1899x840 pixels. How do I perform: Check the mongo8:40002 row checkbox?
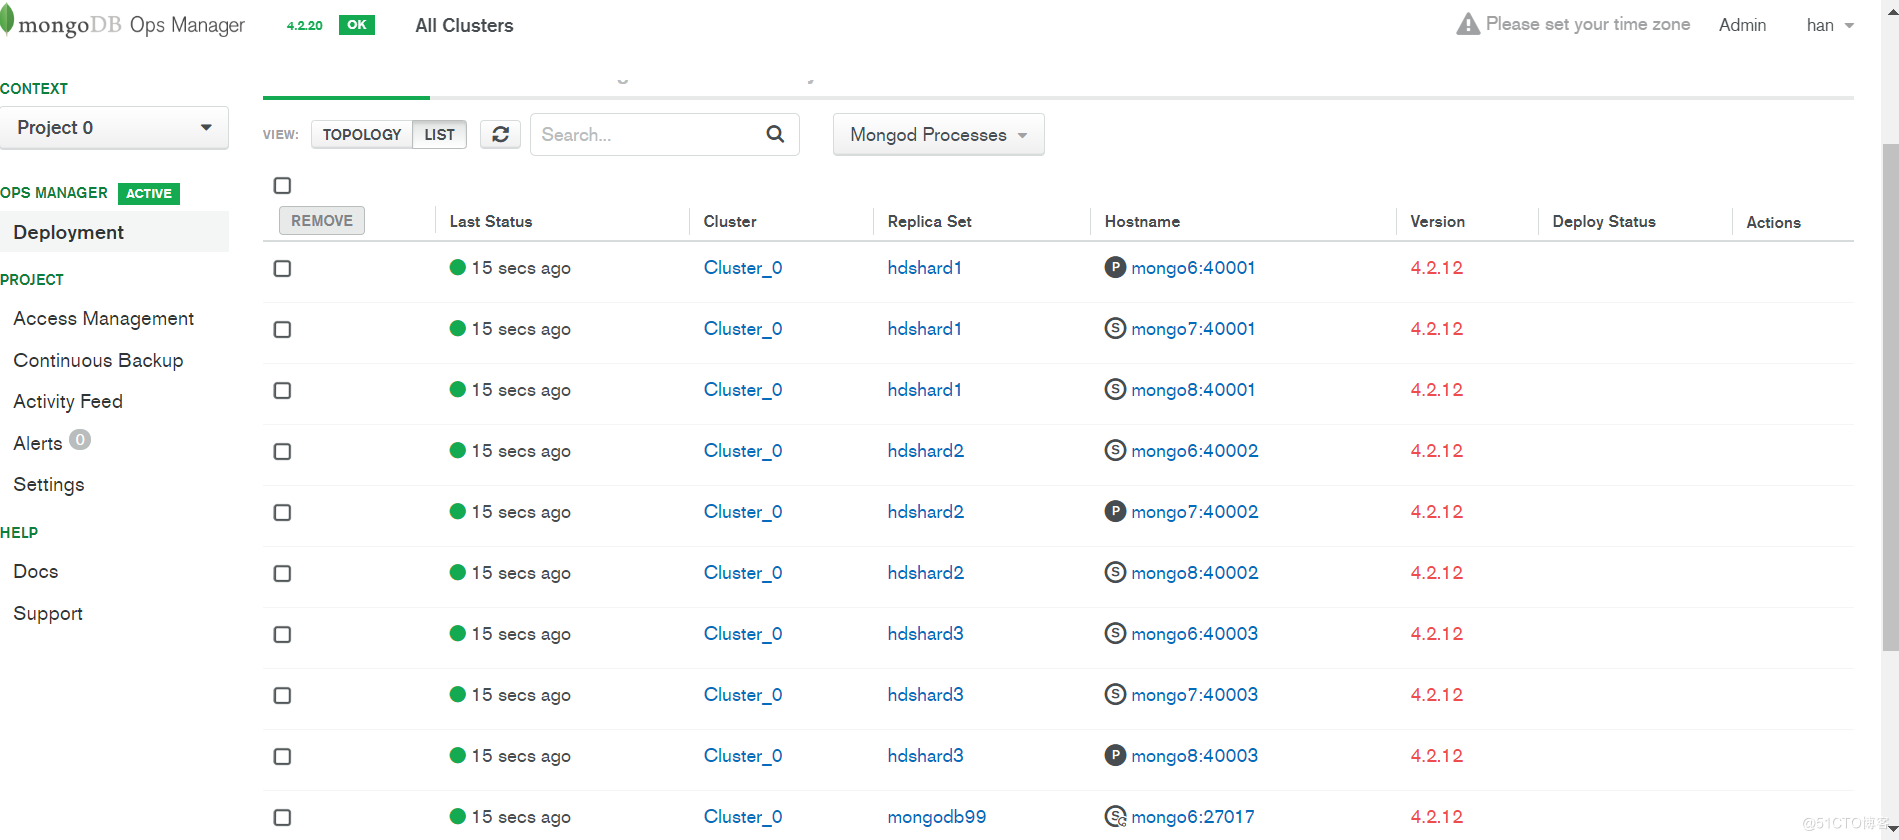tap(282, 573)
